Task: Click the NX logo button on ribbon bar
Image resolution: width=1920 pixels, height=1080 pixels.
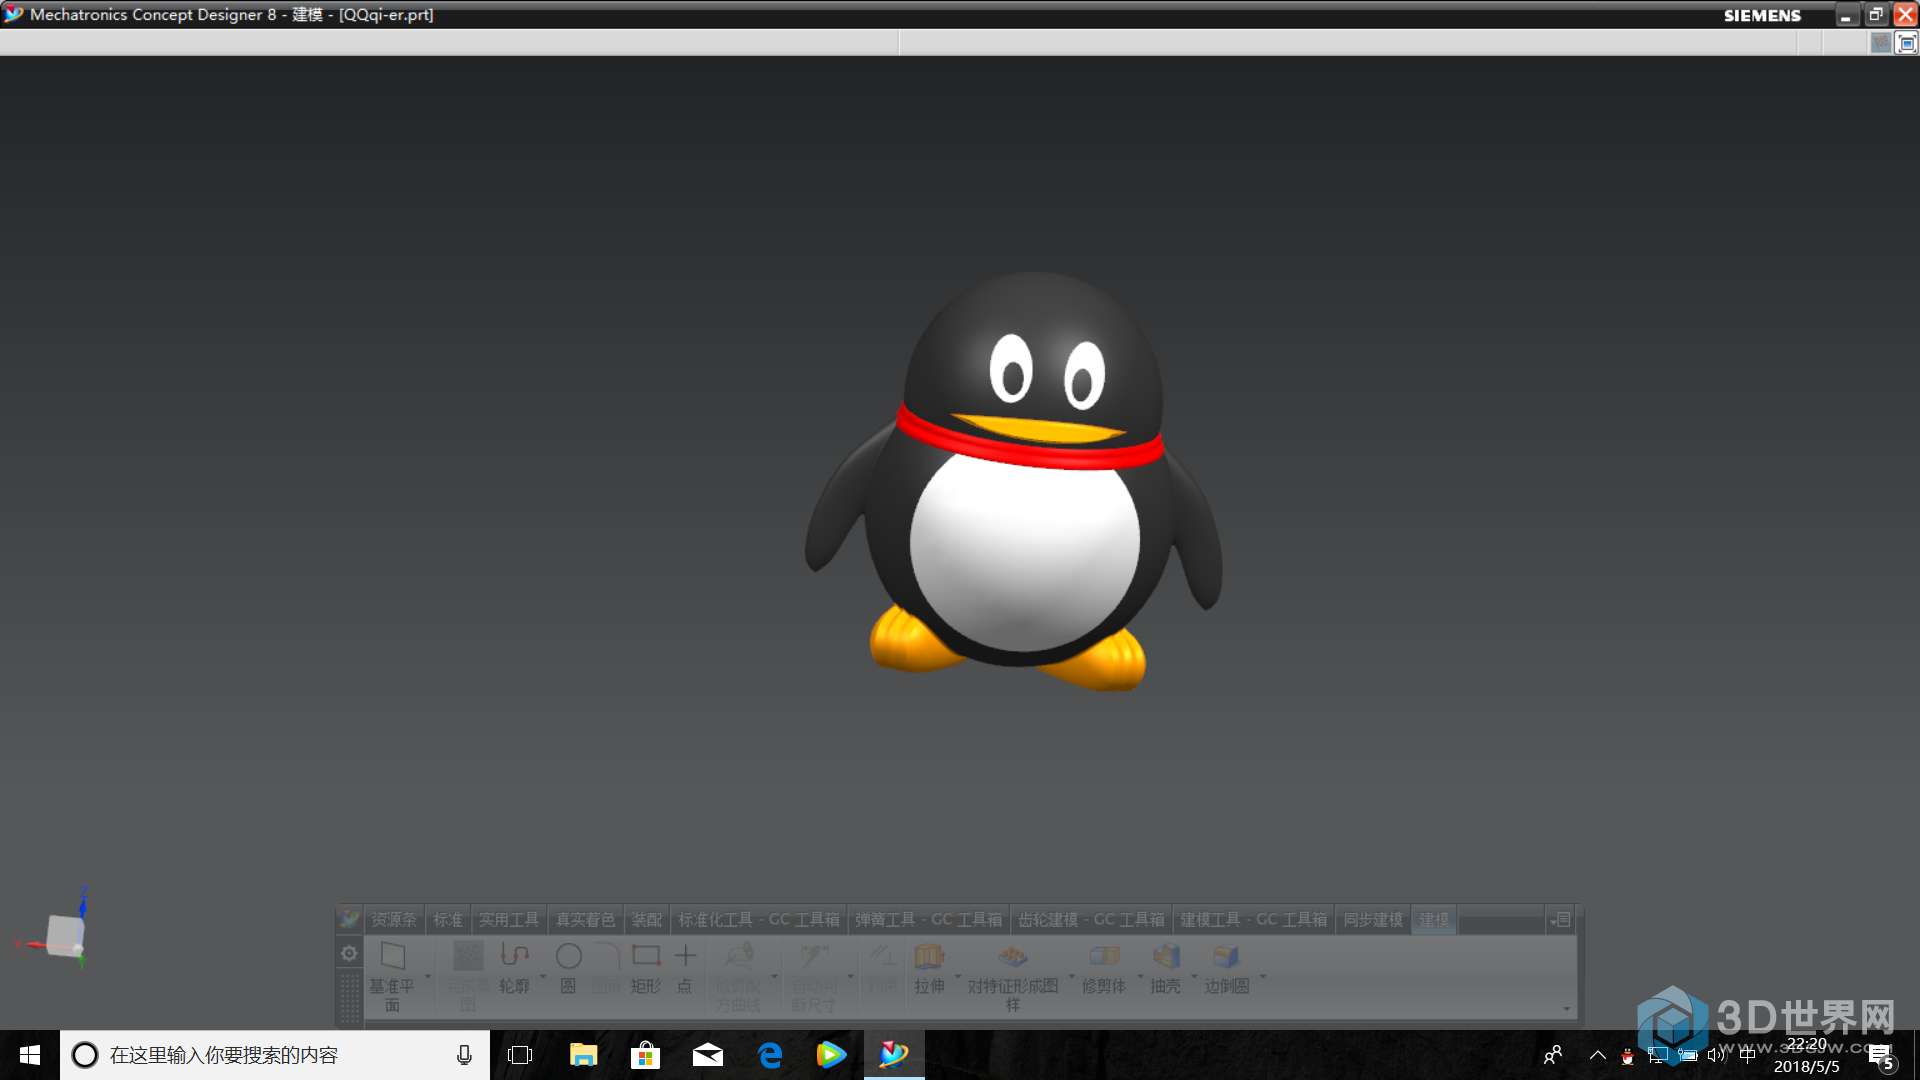Action: (x=349, y=919)
